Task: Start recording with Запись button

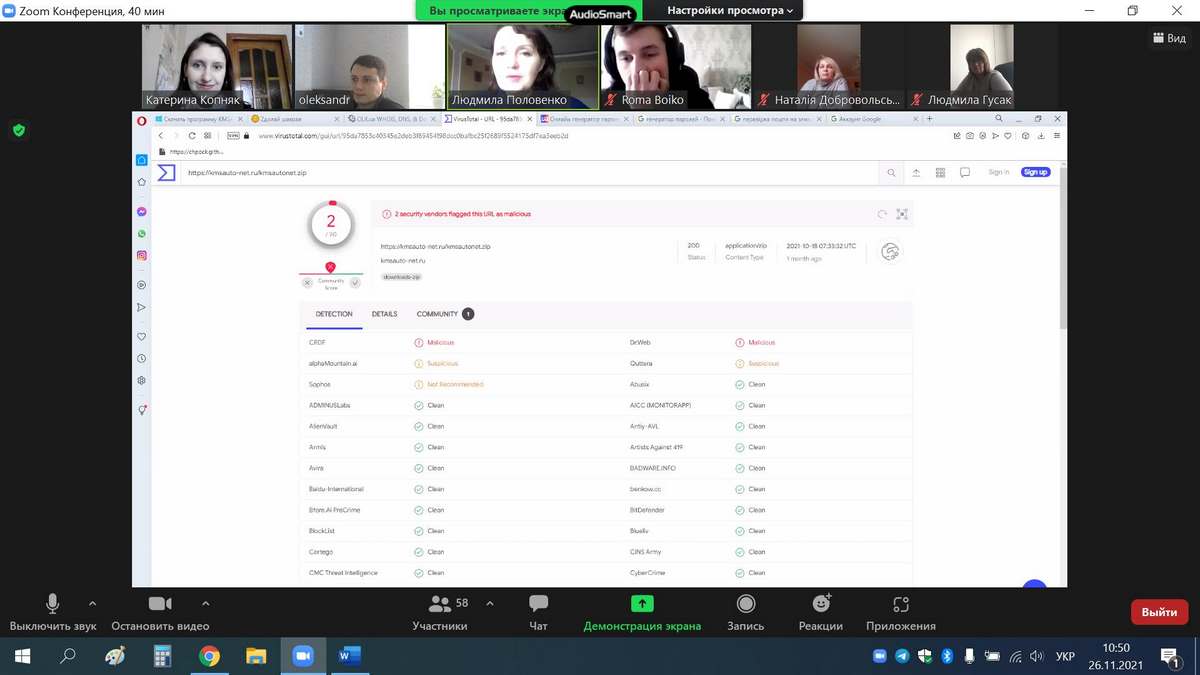Action: tap(745, 605)
